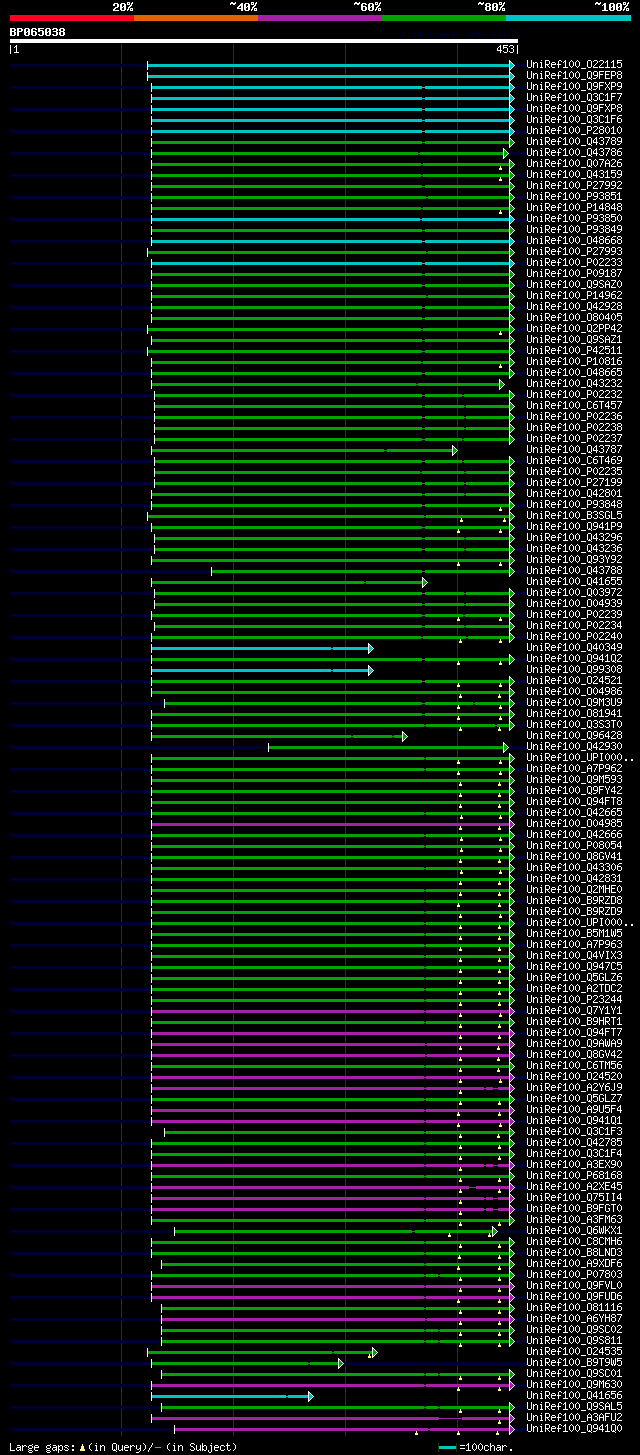Click the orange ~40% identity legend segment
The height and width of the screenshot is (1455, 640).
coord(196,17)
